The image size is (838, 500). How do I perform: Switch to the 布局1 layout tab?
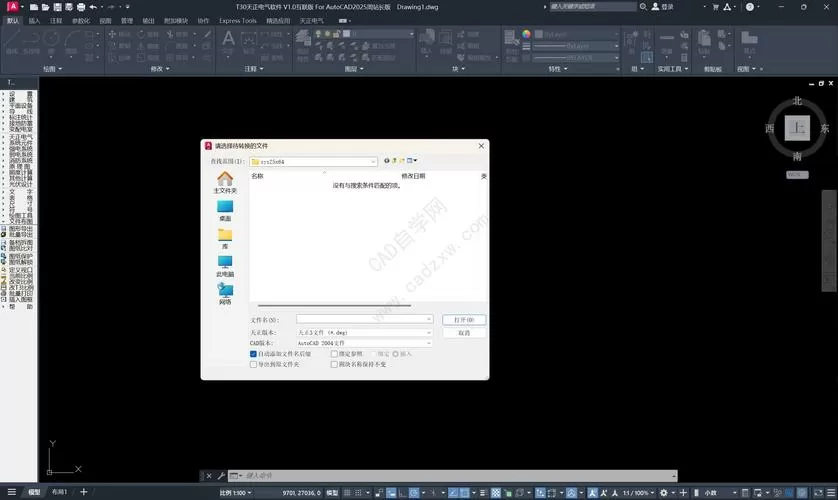coord(59,492)
